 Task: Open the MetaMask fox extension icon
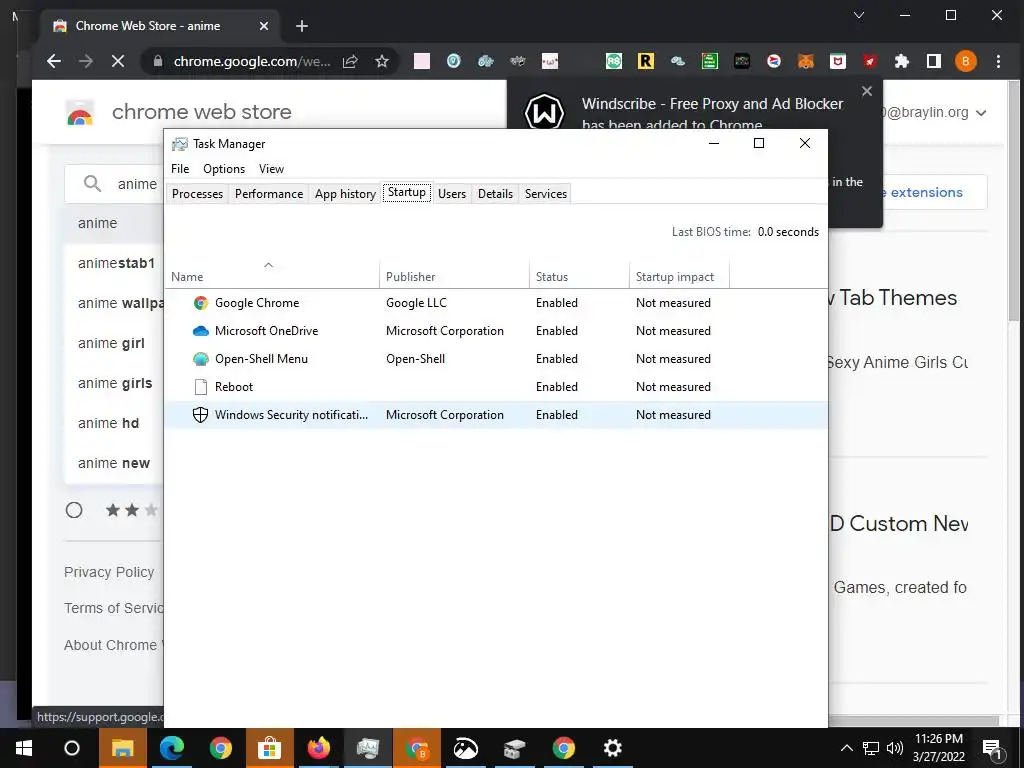806,61
